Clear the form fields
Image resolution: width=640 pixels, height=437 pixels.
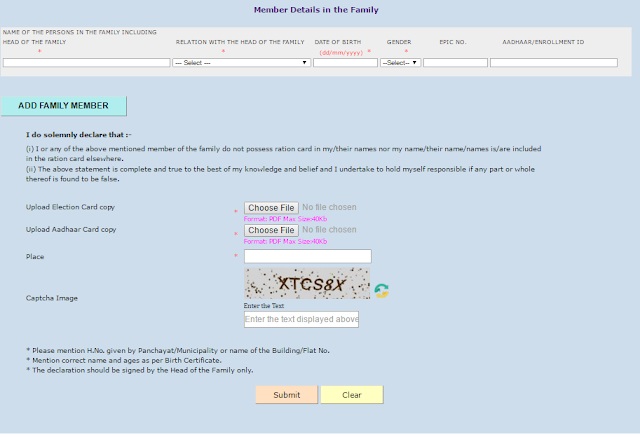click(x=352, y=395)
